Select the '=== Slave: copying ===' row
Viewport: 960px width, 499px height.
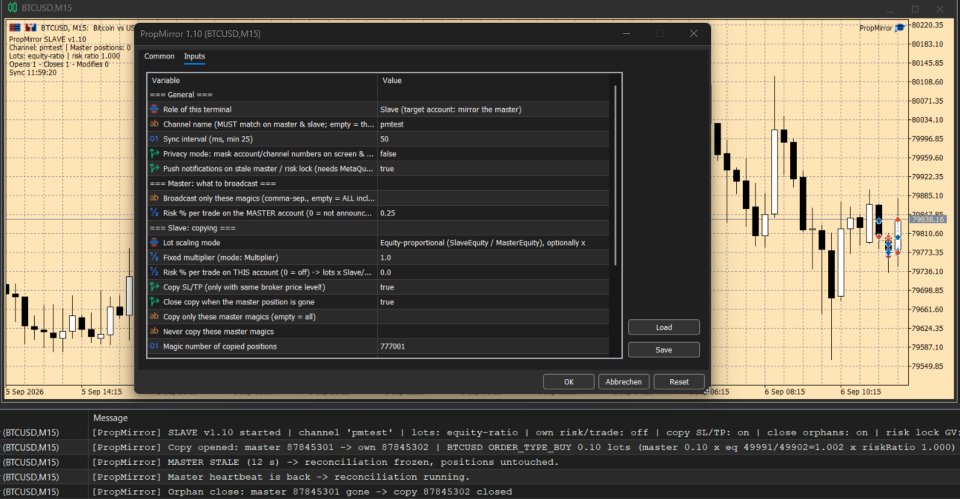(378, 228)
